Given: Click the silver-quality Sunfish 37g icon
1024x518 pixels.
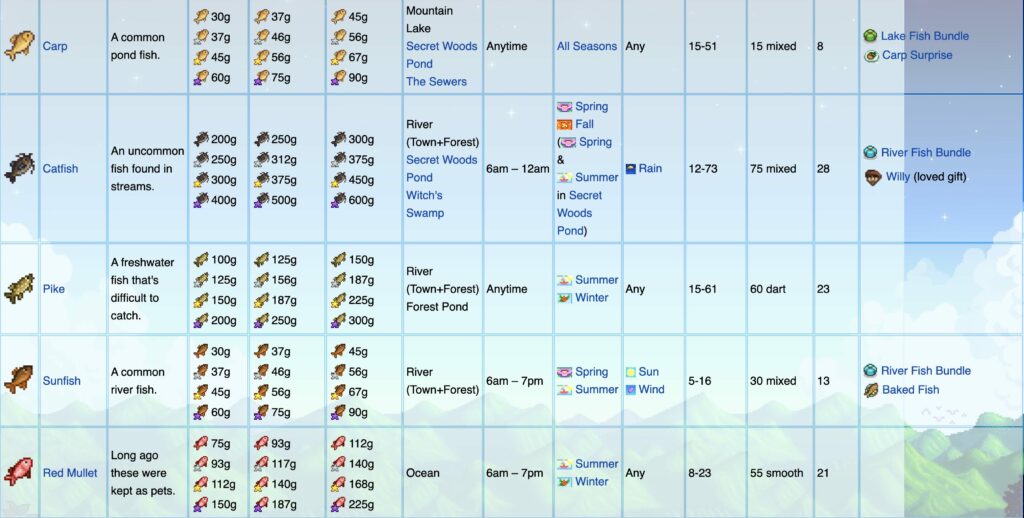Looking at the screenshot, I should (201, 372).
